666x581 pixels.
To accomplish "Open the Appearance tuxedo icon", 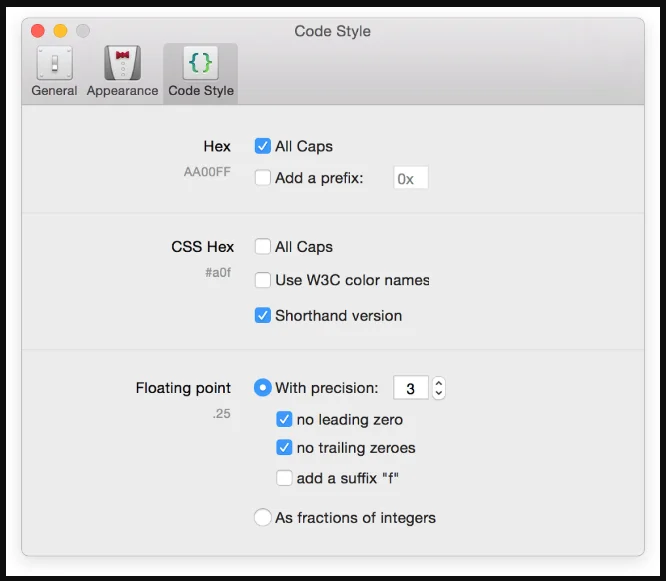I will (122, 63).
